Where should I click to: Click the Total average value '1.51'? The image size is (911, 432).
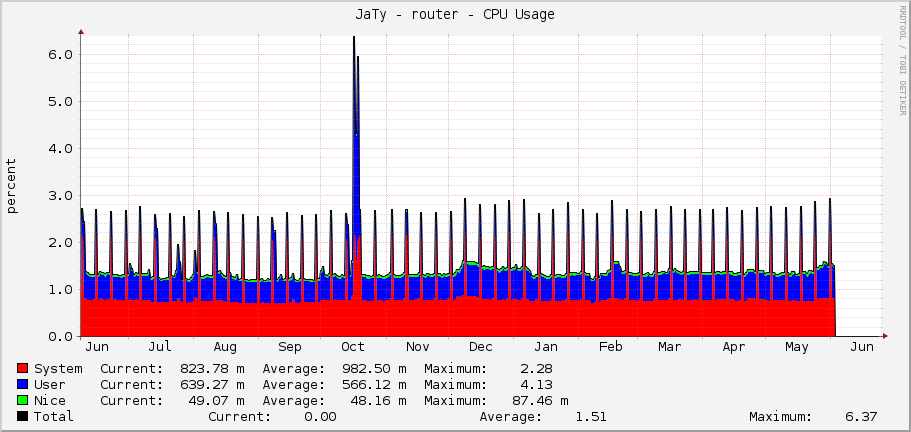tap(591, 416)
